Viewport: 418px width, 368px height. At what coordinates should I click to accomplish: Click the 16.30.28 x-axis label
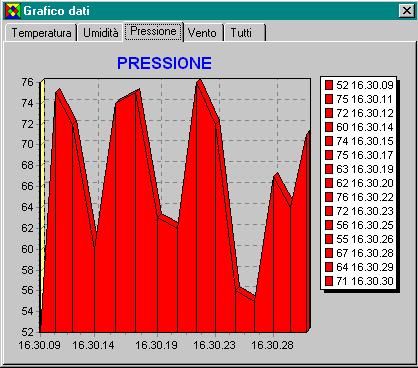(x=272, y=345)
